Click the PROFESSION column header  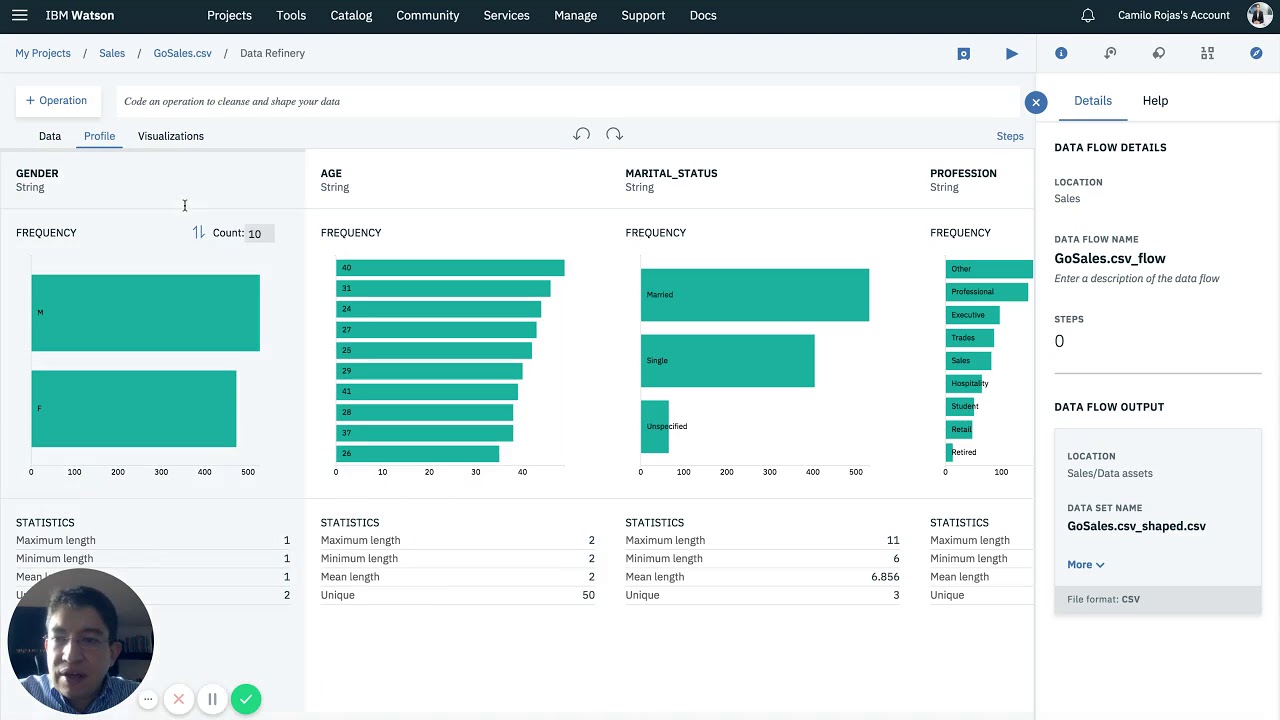pyautogui.click(x=963, y=173)
